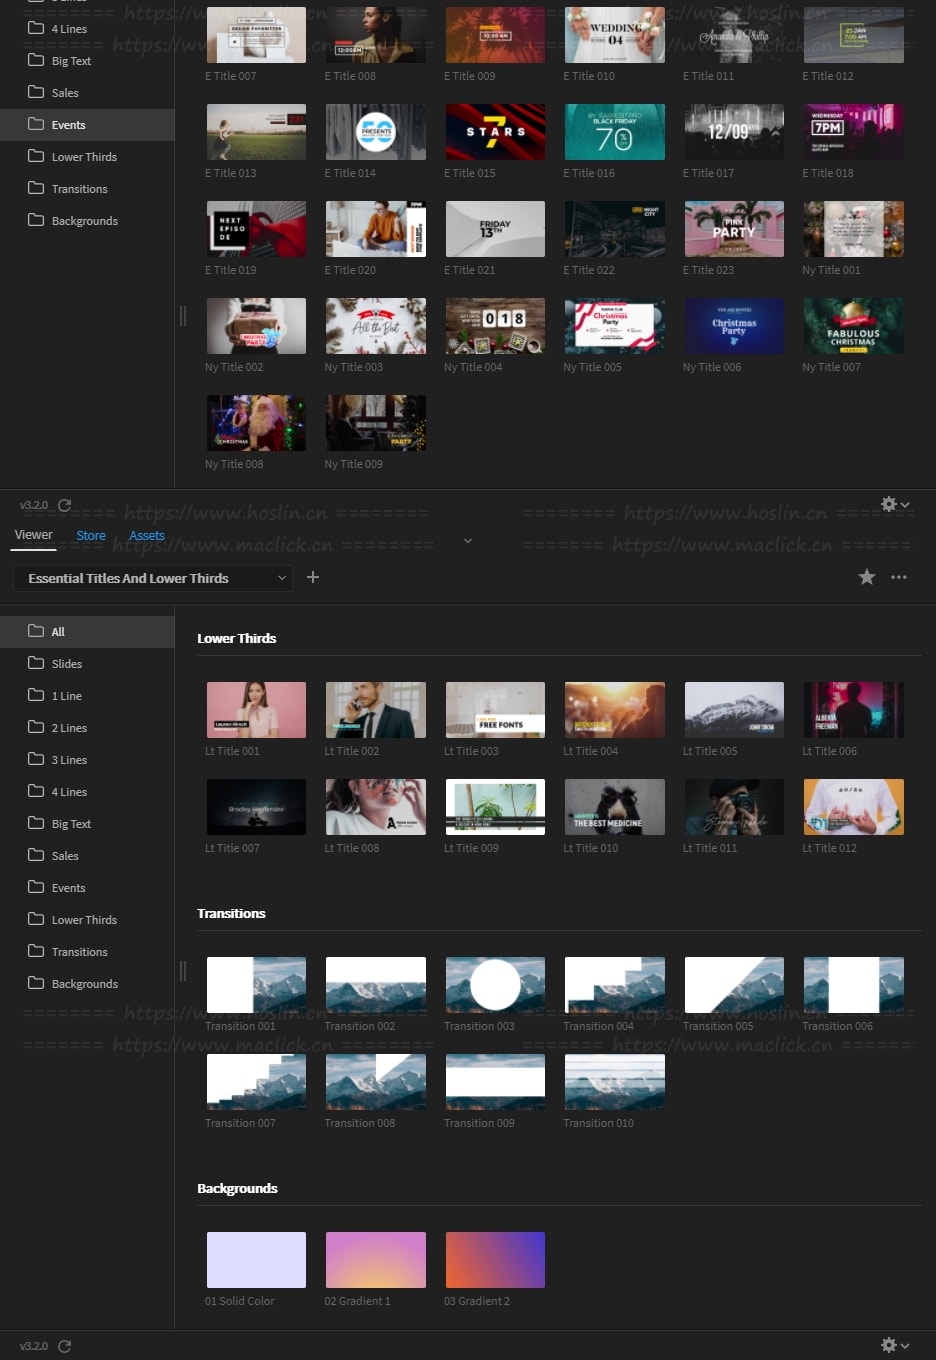Expand the small chevron right of the Assets tab
Viewport: 936px width, 1360px height.
coord(468,541)
